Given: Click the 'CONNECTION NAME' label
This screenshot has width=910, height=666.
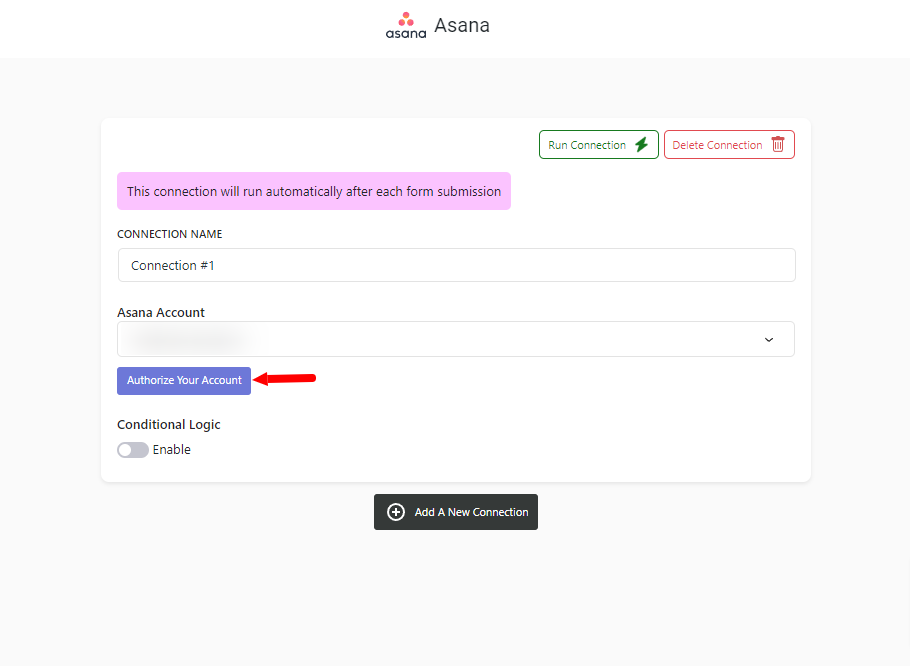Looking at the screenshot, I should 169,234.
